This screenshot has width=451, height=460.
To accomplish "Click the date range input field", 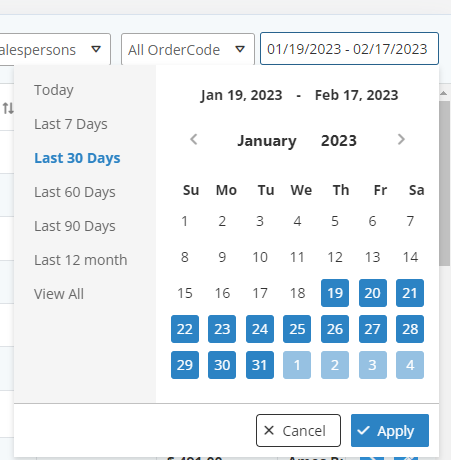I will [x=349, y=49].
